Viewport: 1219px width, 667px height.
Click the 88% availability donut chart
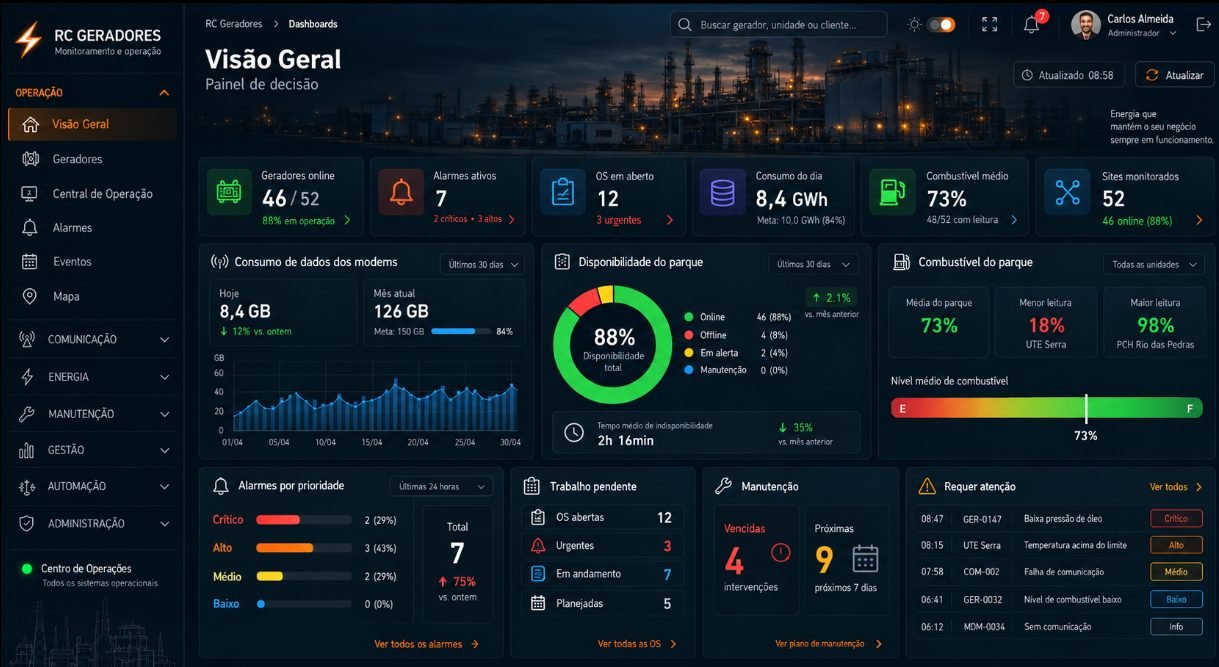point(613,344)
